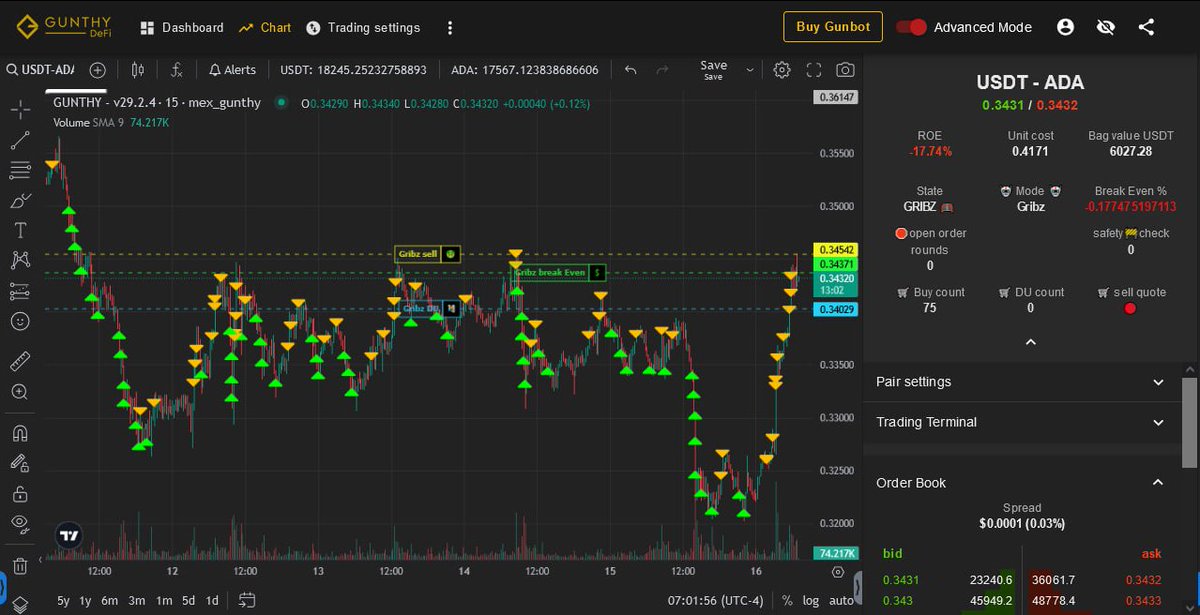
Task: Select the 3m time range
Action: [136, 600]
